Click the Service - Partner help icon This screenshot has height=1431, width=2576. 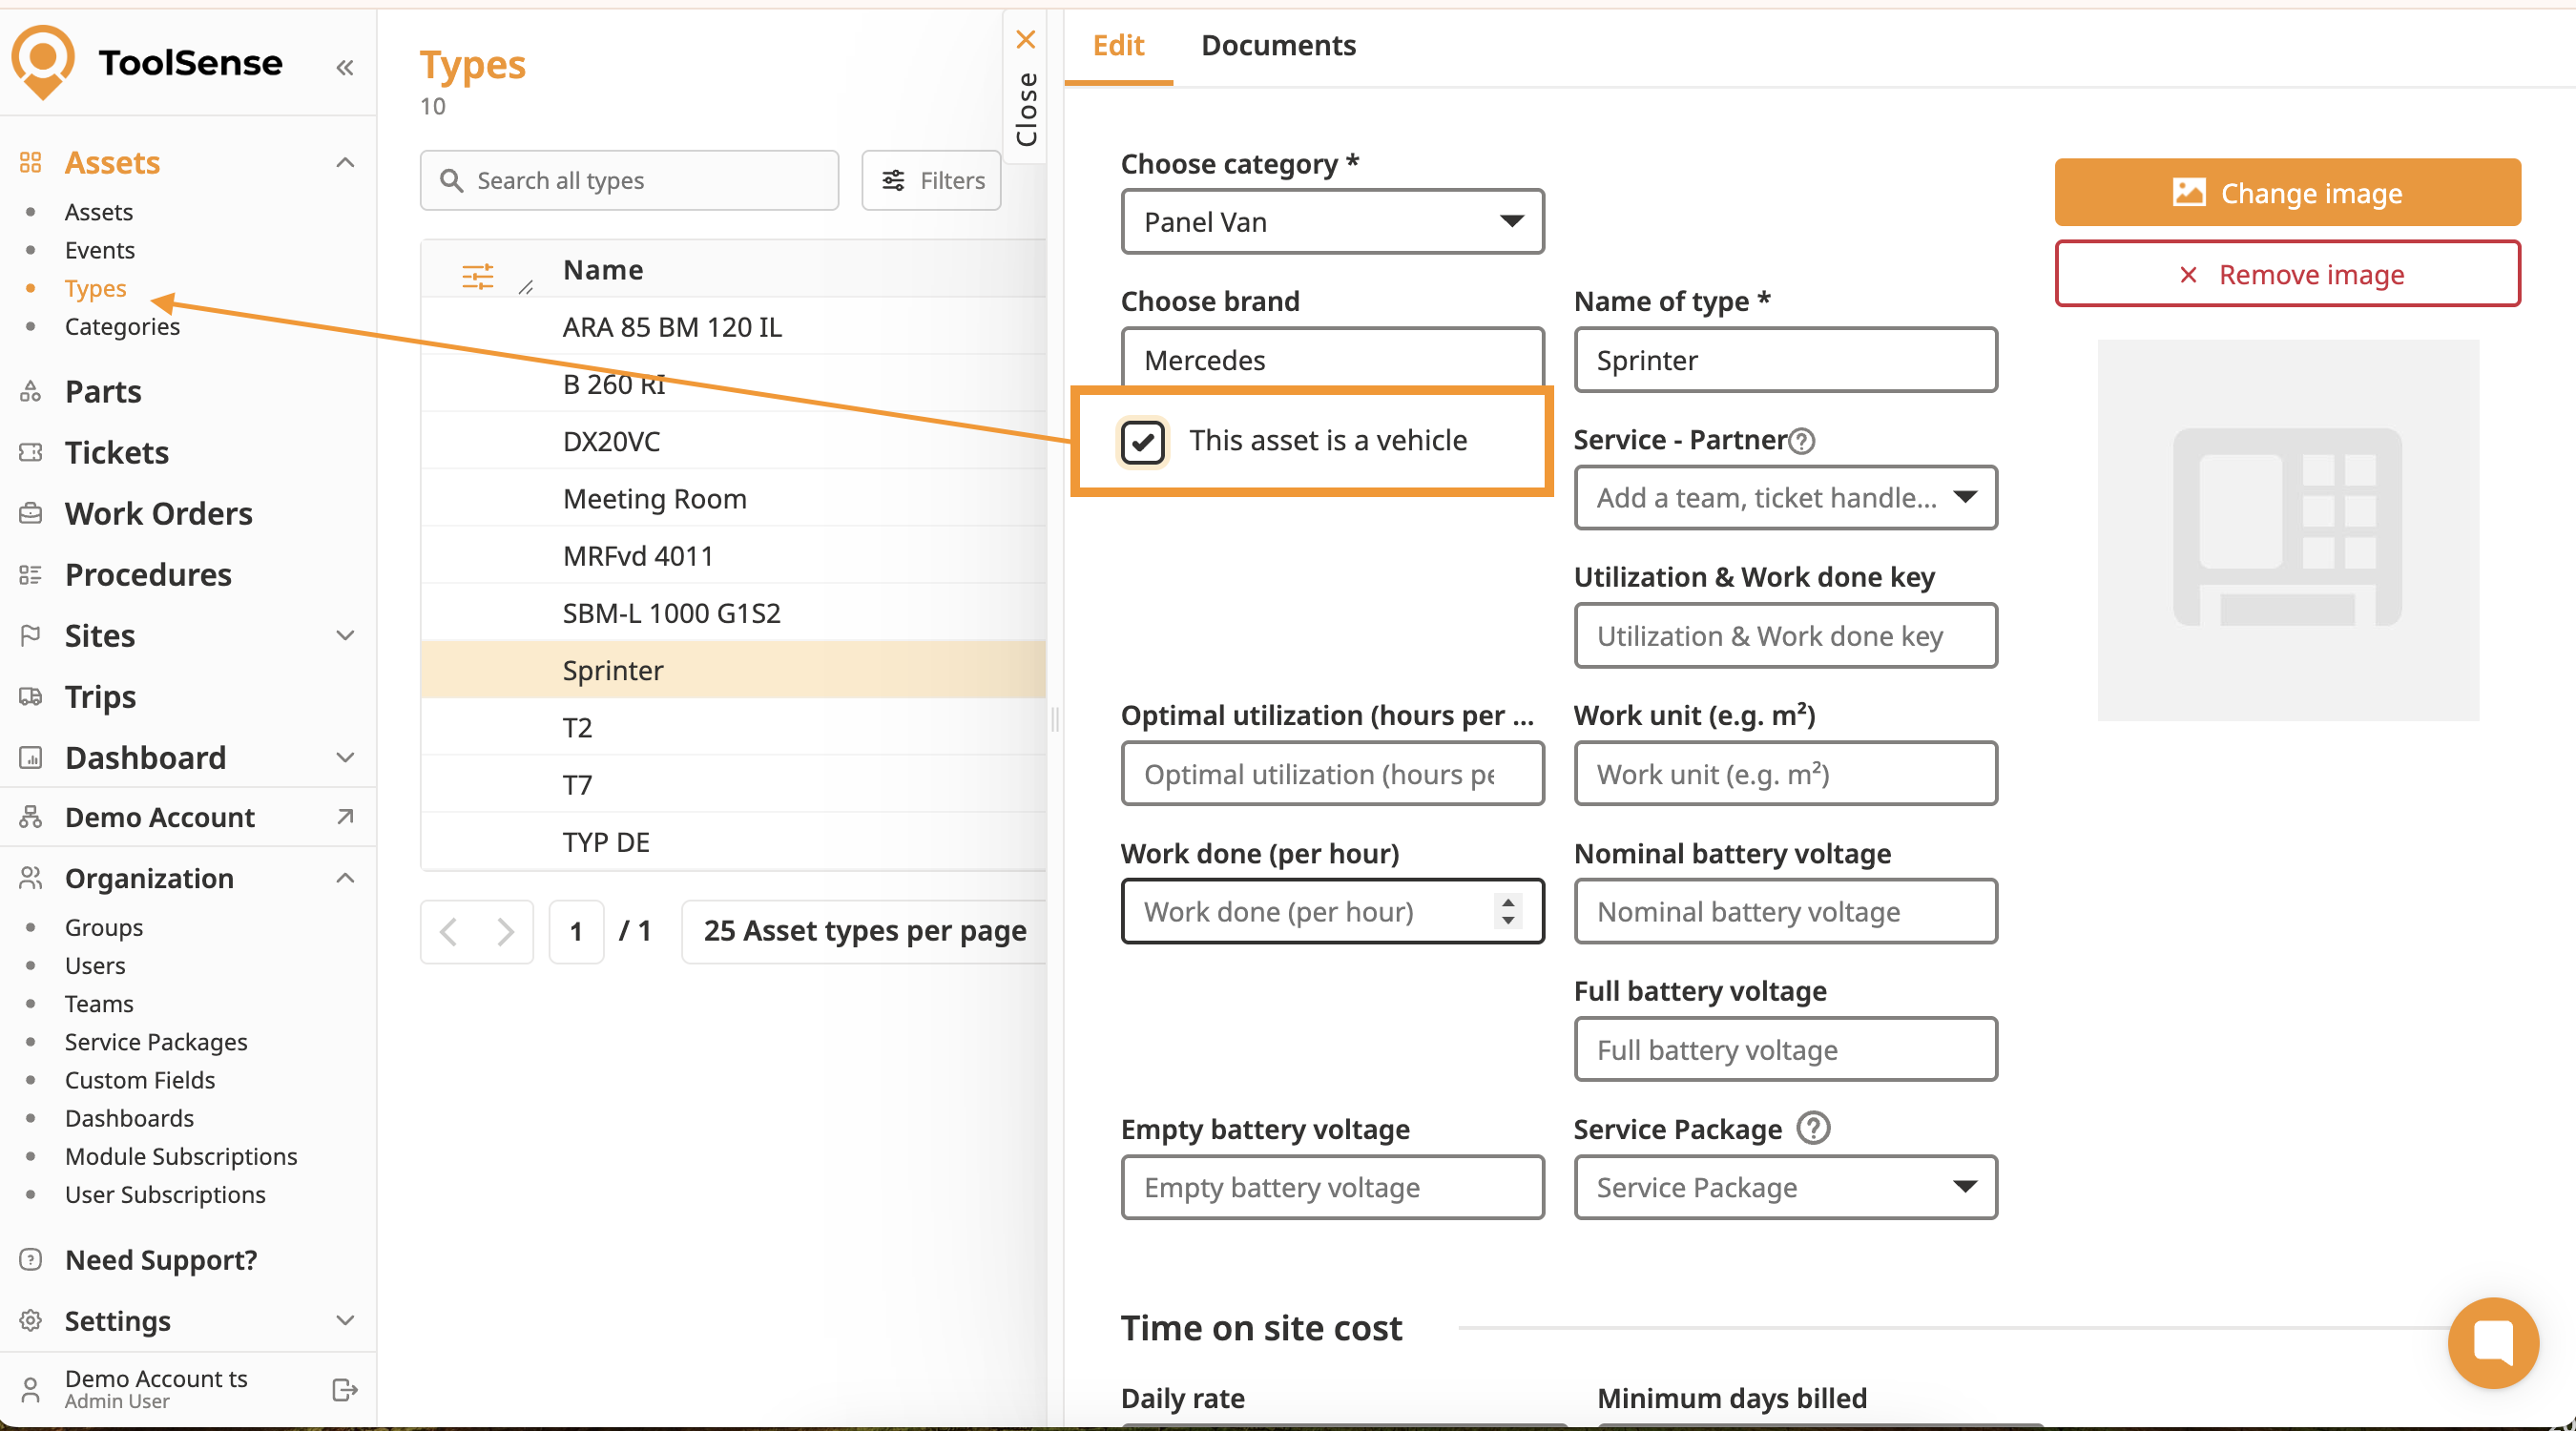pos(1802,441)
